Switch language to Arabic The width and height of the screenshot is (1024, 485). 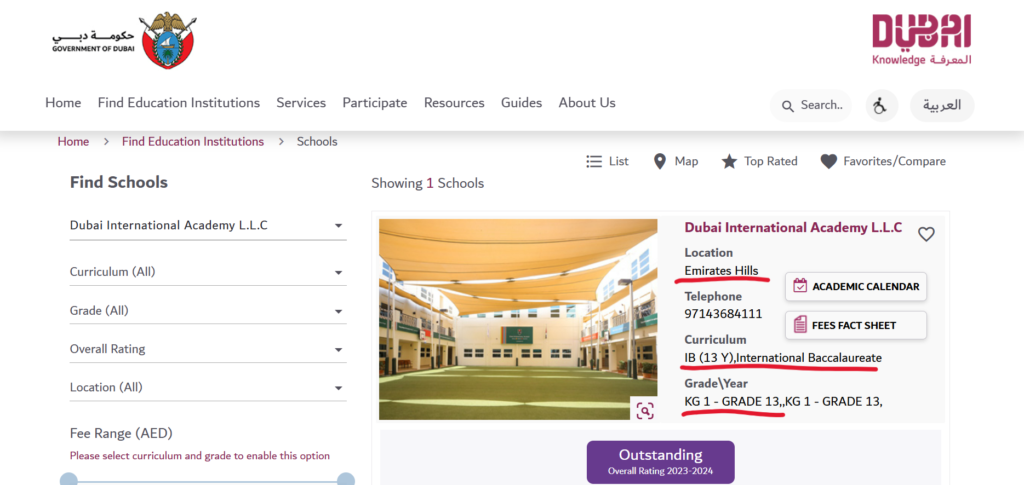[942, 105]
